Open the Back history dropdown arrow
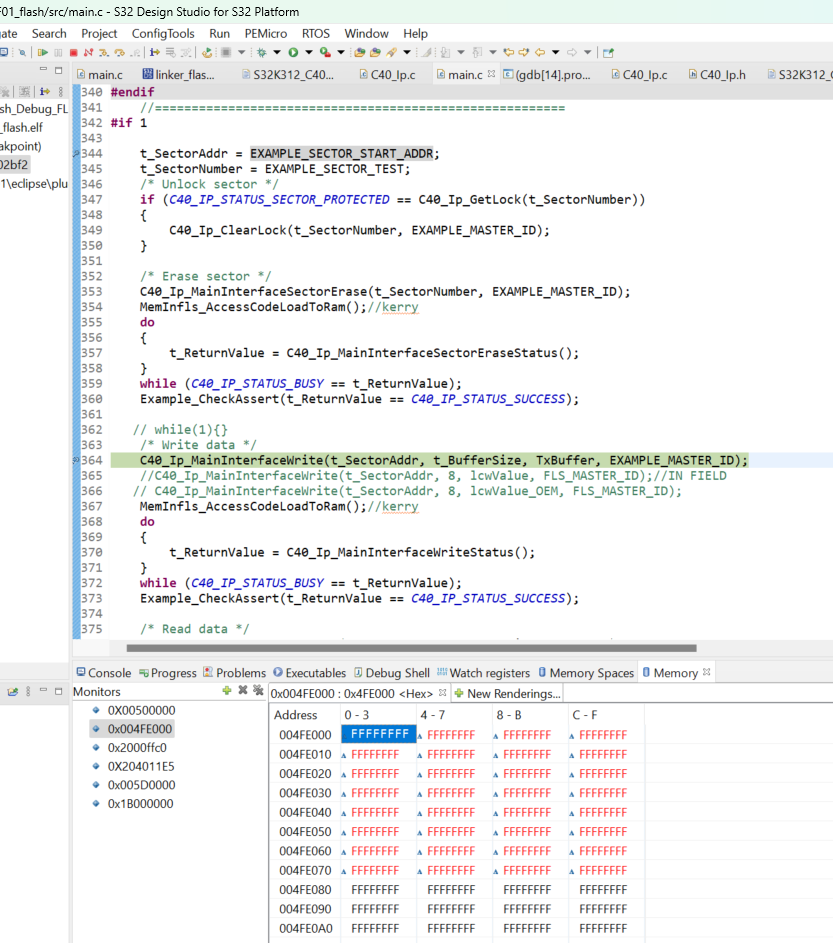This screenshot has width=833, height=943. point(556,52)
